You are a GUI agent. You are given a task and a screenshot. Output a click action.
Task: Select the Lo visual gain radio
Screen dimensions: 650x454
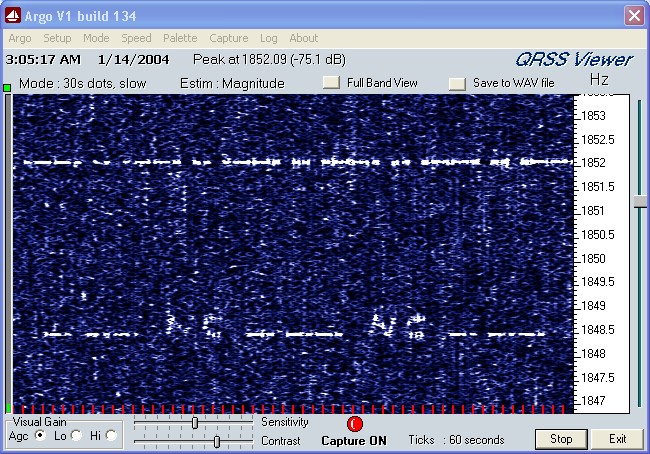point(76,435)
